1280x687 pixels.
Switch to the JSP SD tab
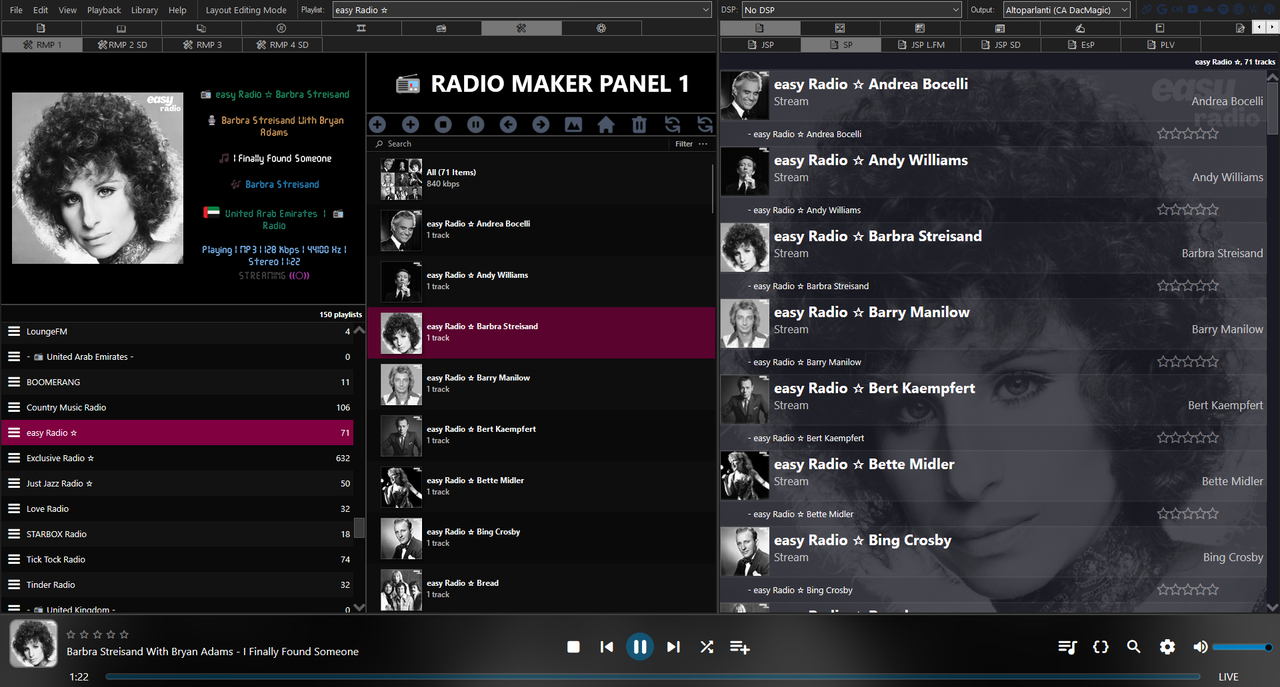point(1001,45)
